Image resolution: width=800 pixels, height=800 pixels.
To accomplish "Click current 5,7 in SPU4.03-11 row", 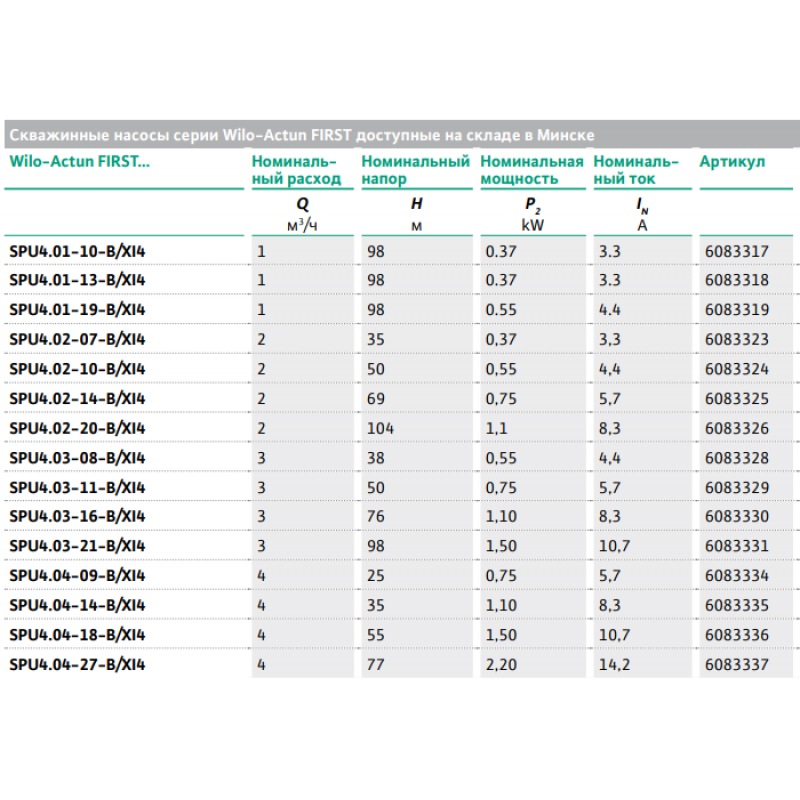I will (x=610, y=487).
